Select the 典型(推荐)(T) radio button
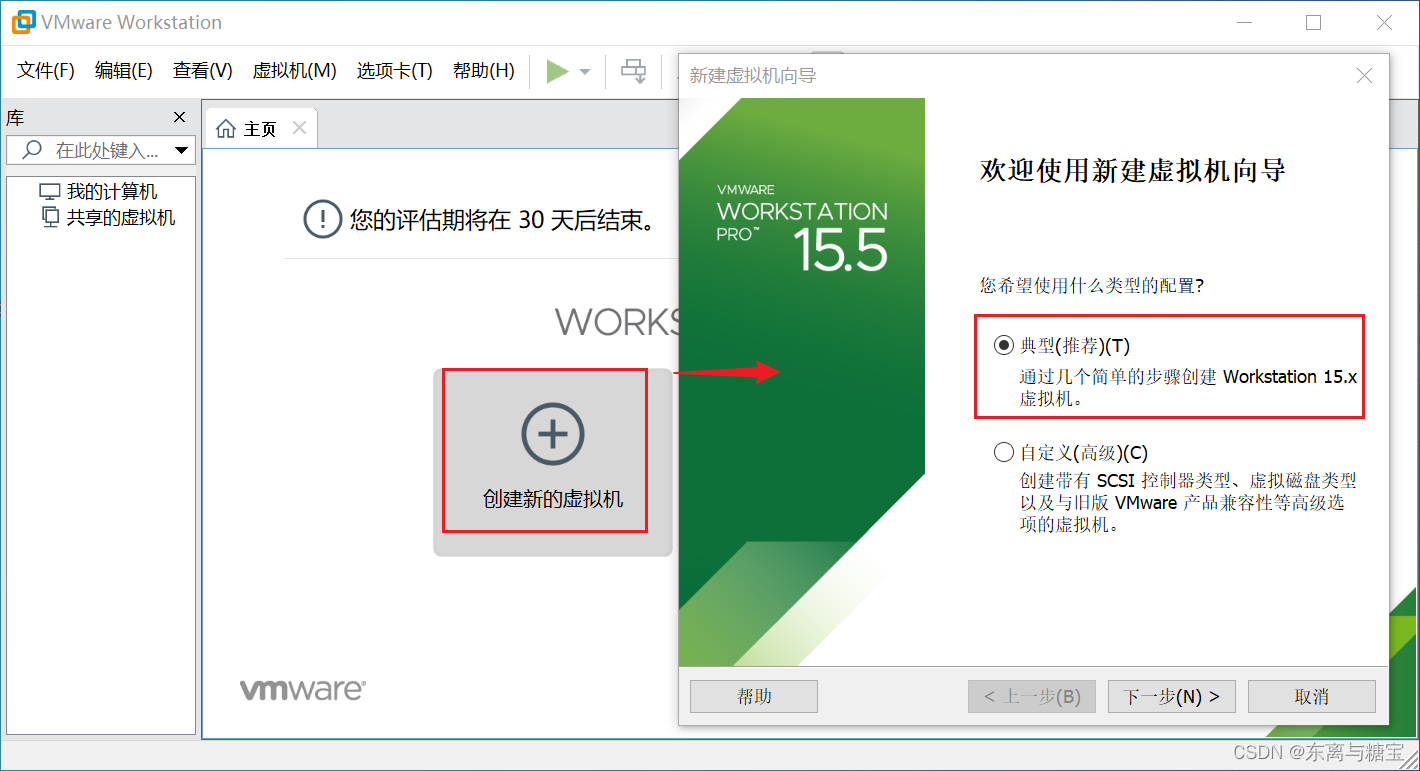This screenshot has height=771, width=1420. tap(1004, 346)
